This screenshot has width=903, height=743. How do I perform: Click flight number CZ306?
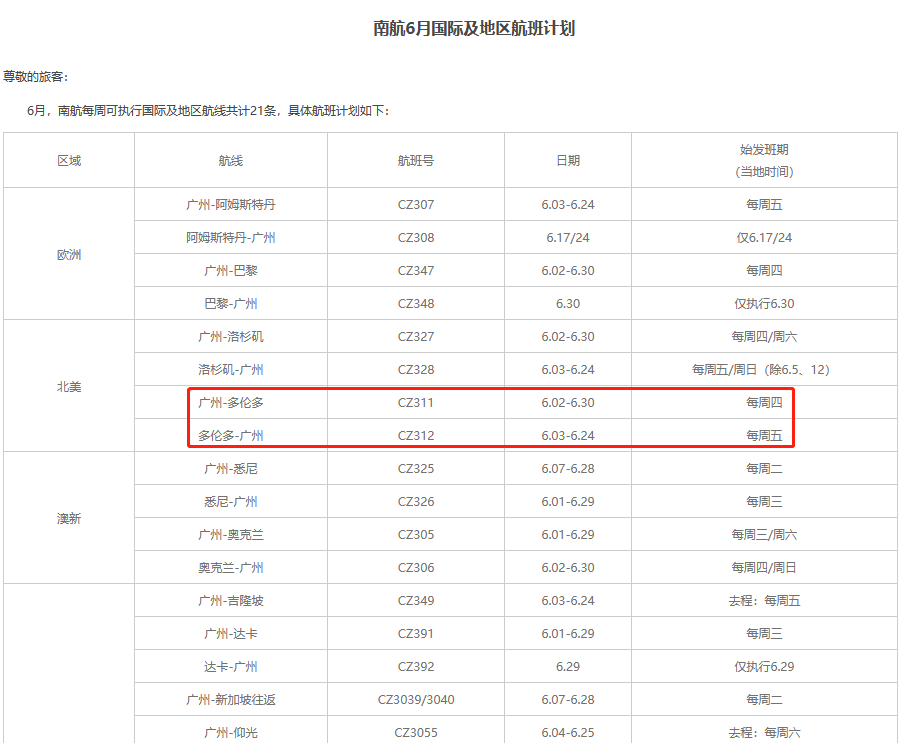tap(416, 567)
